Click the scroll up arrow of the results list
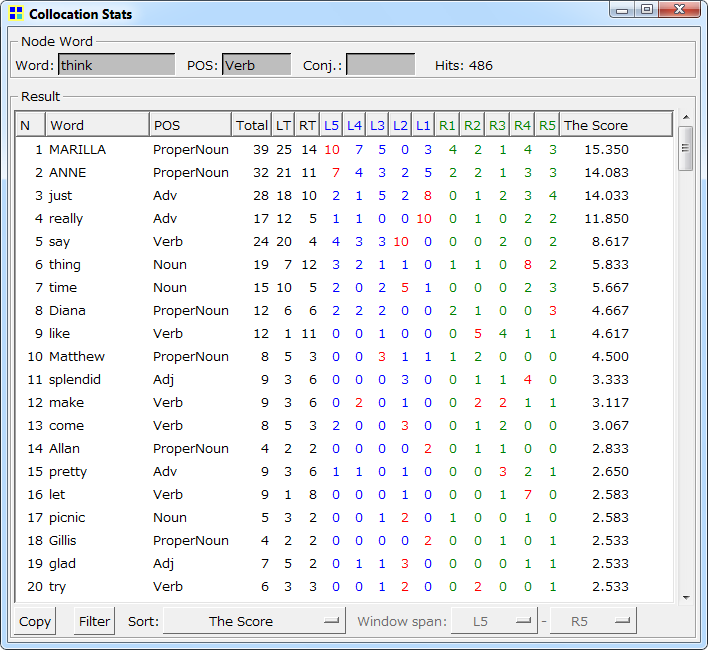This screenshot has height=650, width=708. (x=686, y=117)
